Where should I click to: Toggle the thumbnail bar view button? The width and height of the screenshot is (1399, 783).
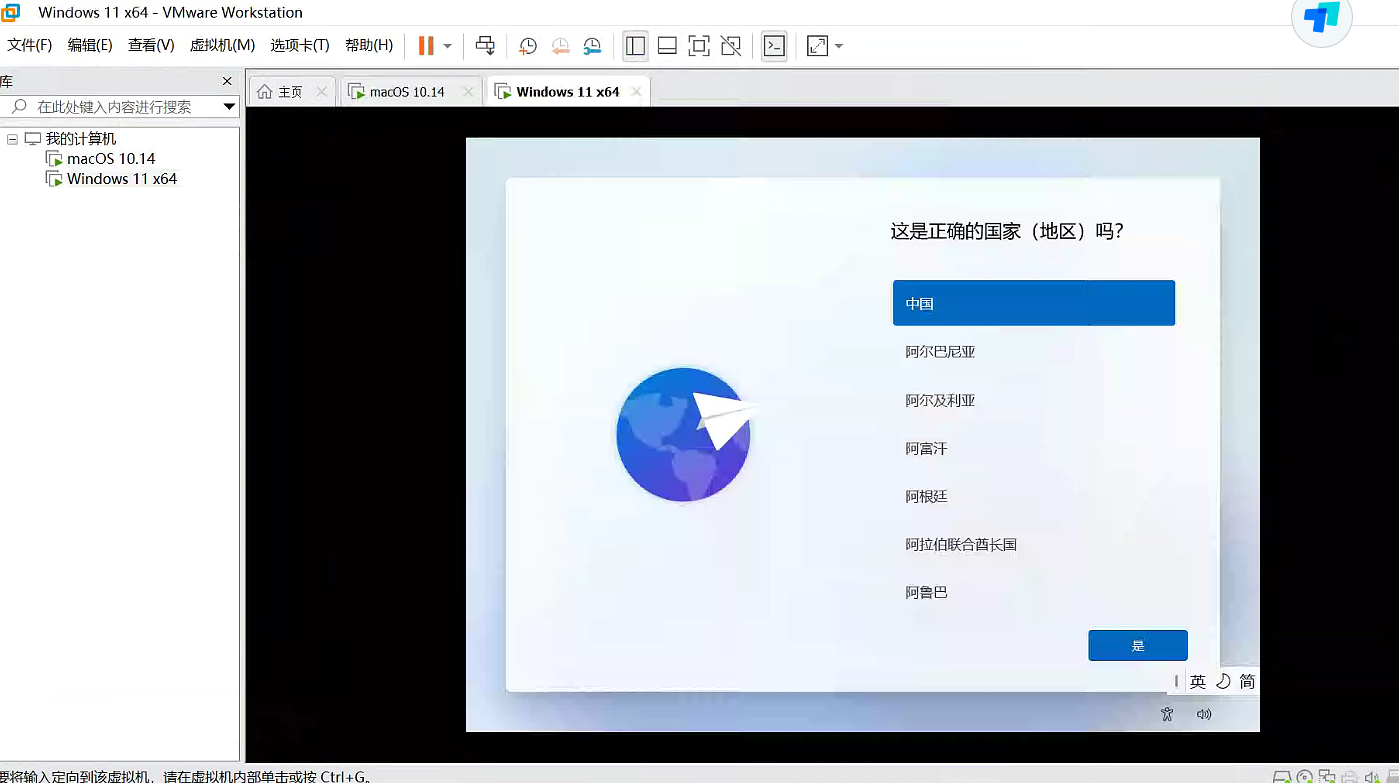pos(667,46)
